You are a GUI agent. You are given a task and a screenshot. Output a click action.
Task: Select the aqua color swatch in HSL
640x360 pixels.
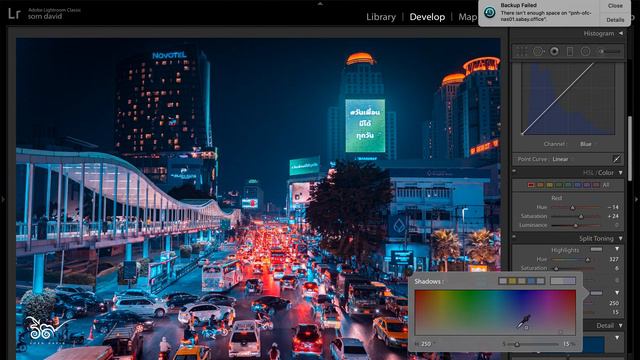(568, 185)
